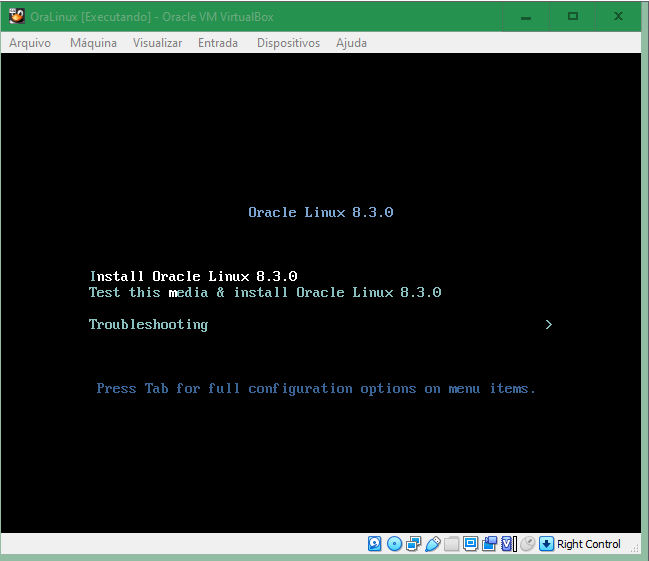Click the shared folders status icon
Viewport: 649px width, 561px height.
452,544
